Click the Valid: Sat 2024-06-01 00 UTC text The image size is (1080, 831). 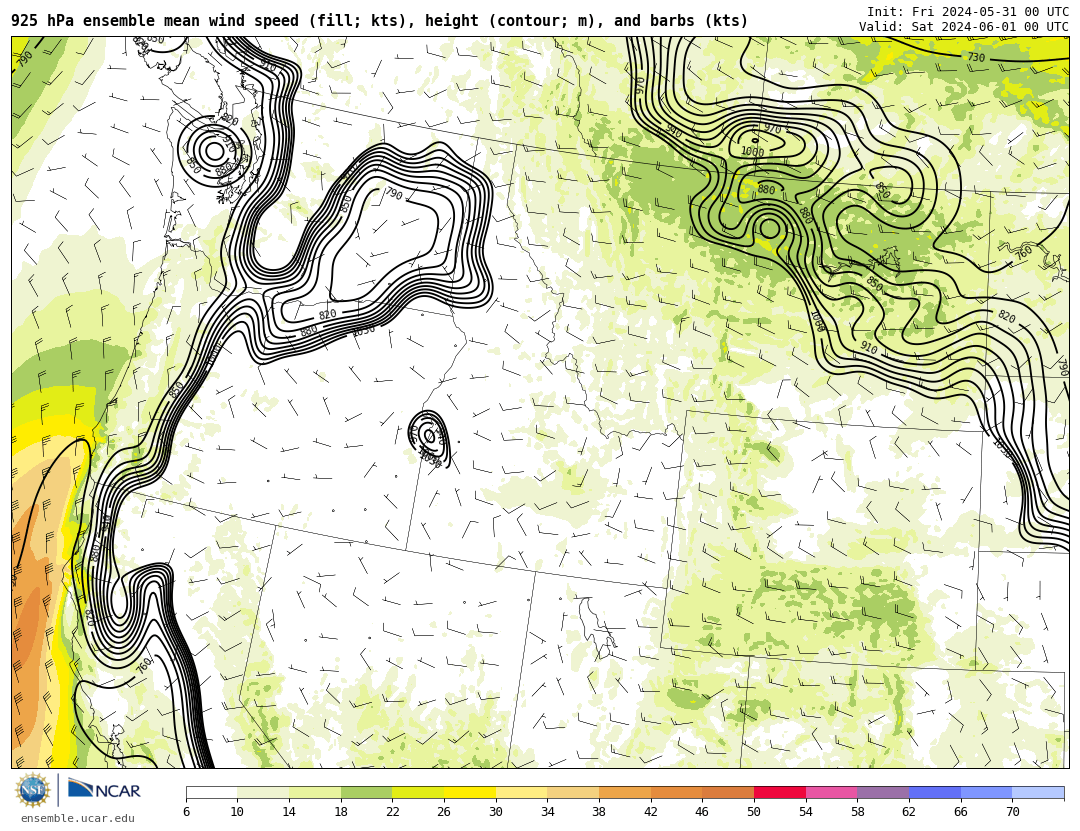click(964, 26)
